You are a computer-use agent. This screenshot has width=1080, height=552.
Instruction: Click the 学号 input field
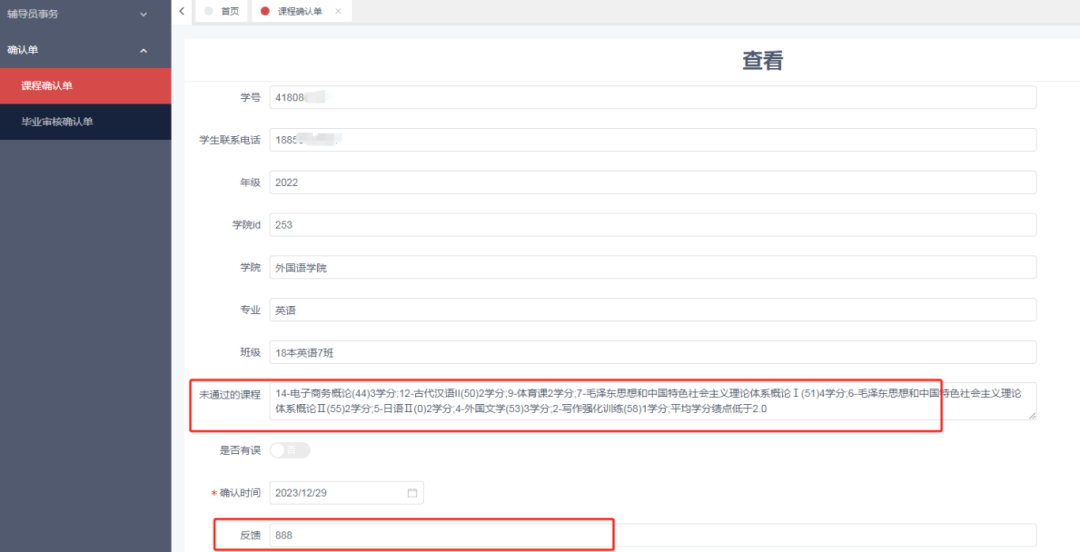tap(650, 98)
